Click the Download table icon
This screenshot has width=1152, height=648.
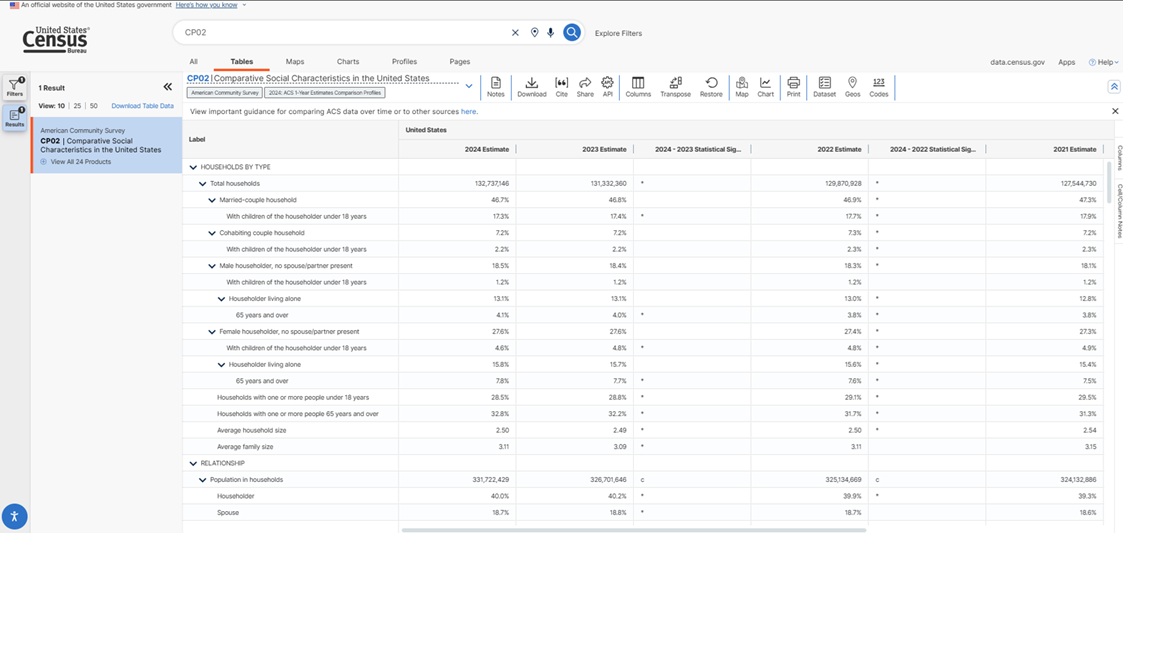click(531, 87)
